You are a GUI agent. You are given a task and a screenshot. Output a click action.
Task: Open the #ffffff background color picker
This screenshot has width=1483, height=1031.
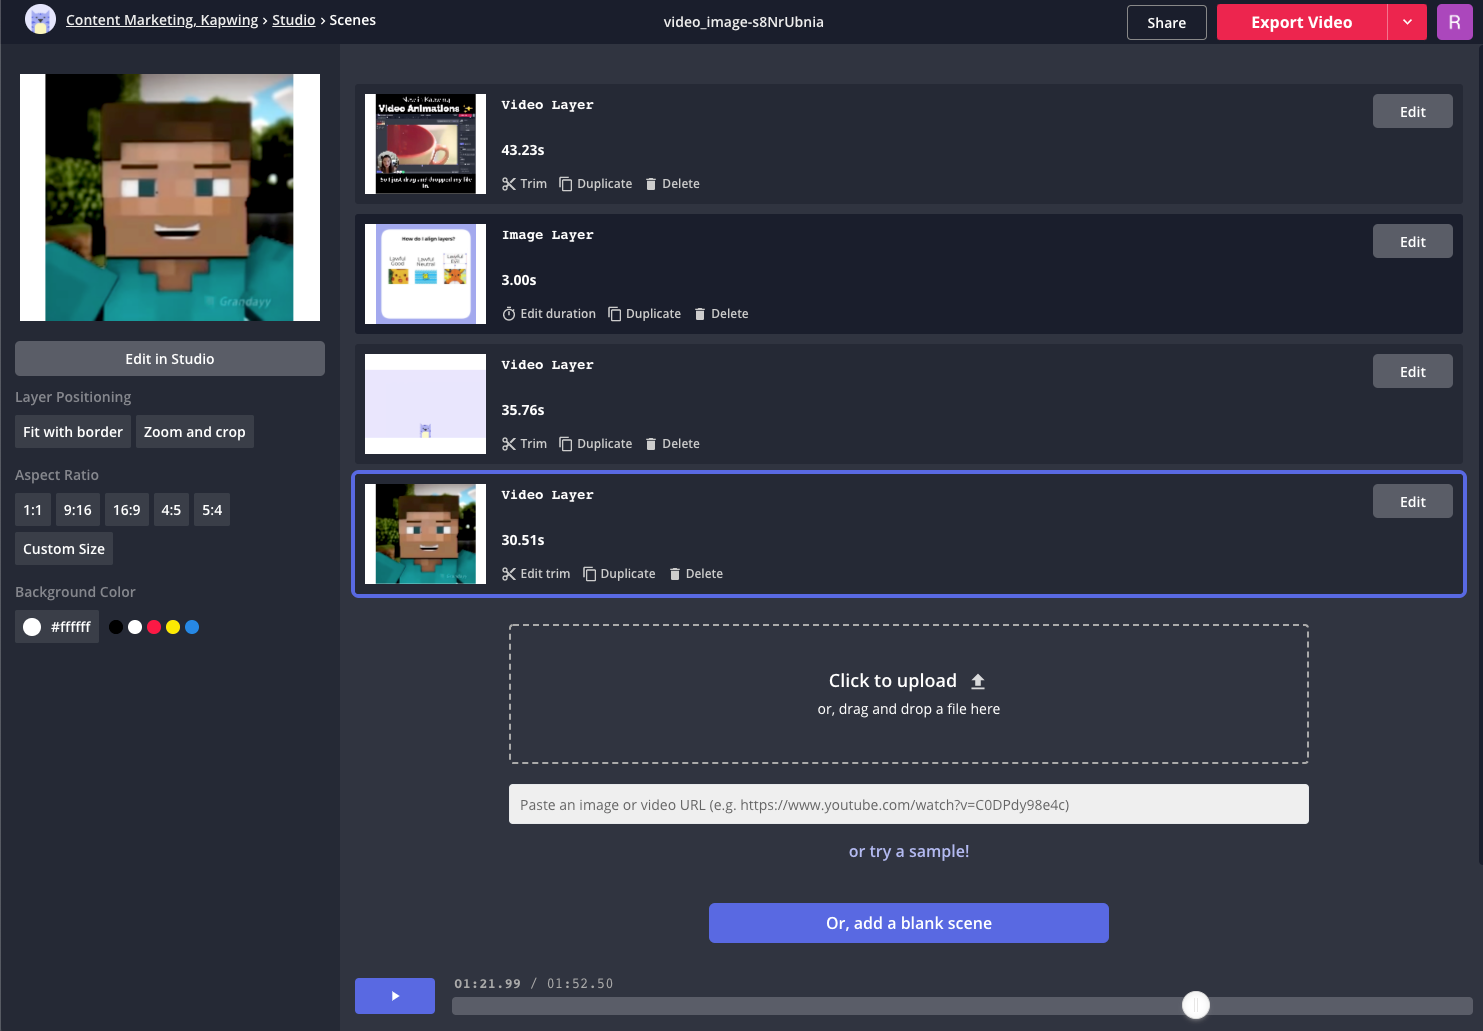pos(57,627)
